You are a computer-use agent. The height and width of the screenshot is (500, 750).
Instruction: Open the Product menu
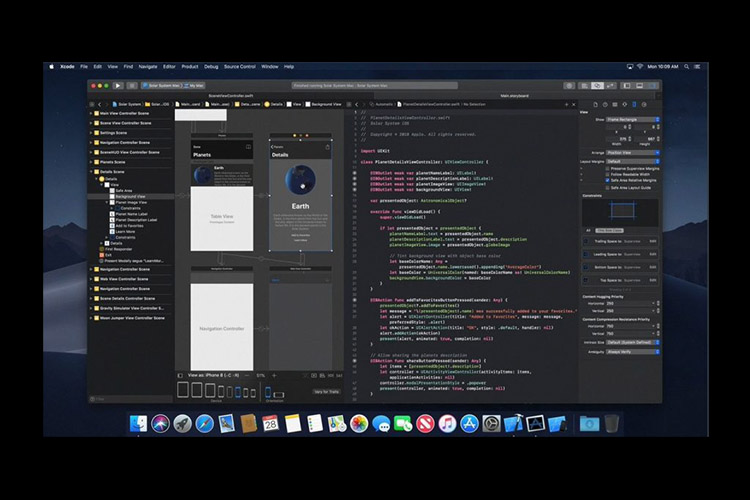pos(190,67)
